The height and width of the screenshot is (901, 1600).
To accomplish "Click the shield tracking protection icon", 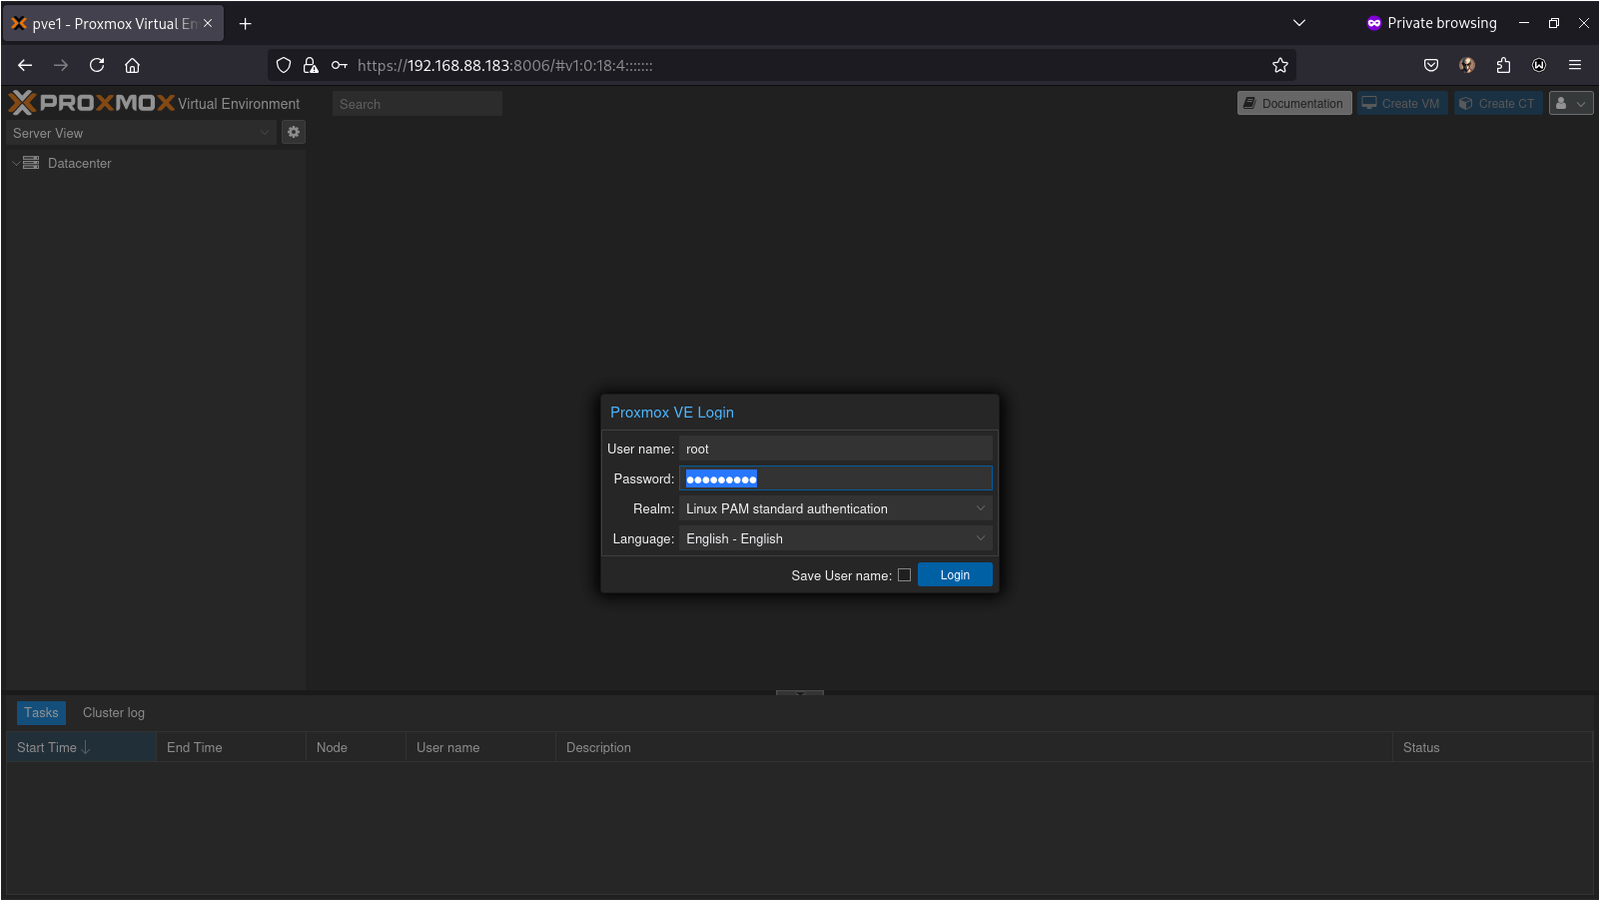I will 284,65.
